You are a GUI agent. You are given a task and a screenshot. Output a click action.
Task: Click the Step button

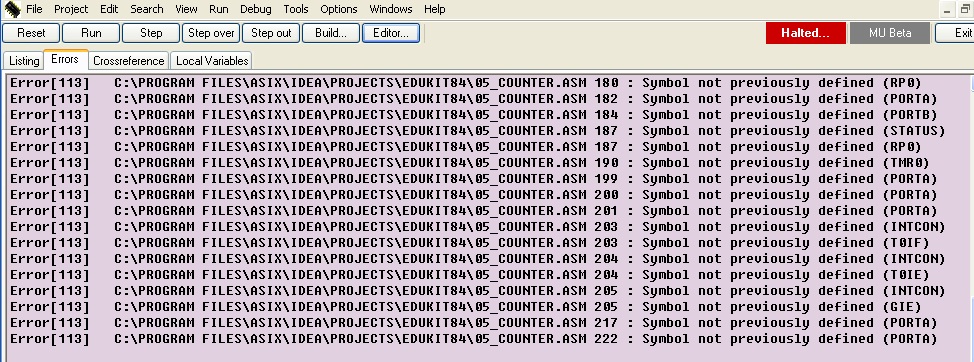pos(151,33)
